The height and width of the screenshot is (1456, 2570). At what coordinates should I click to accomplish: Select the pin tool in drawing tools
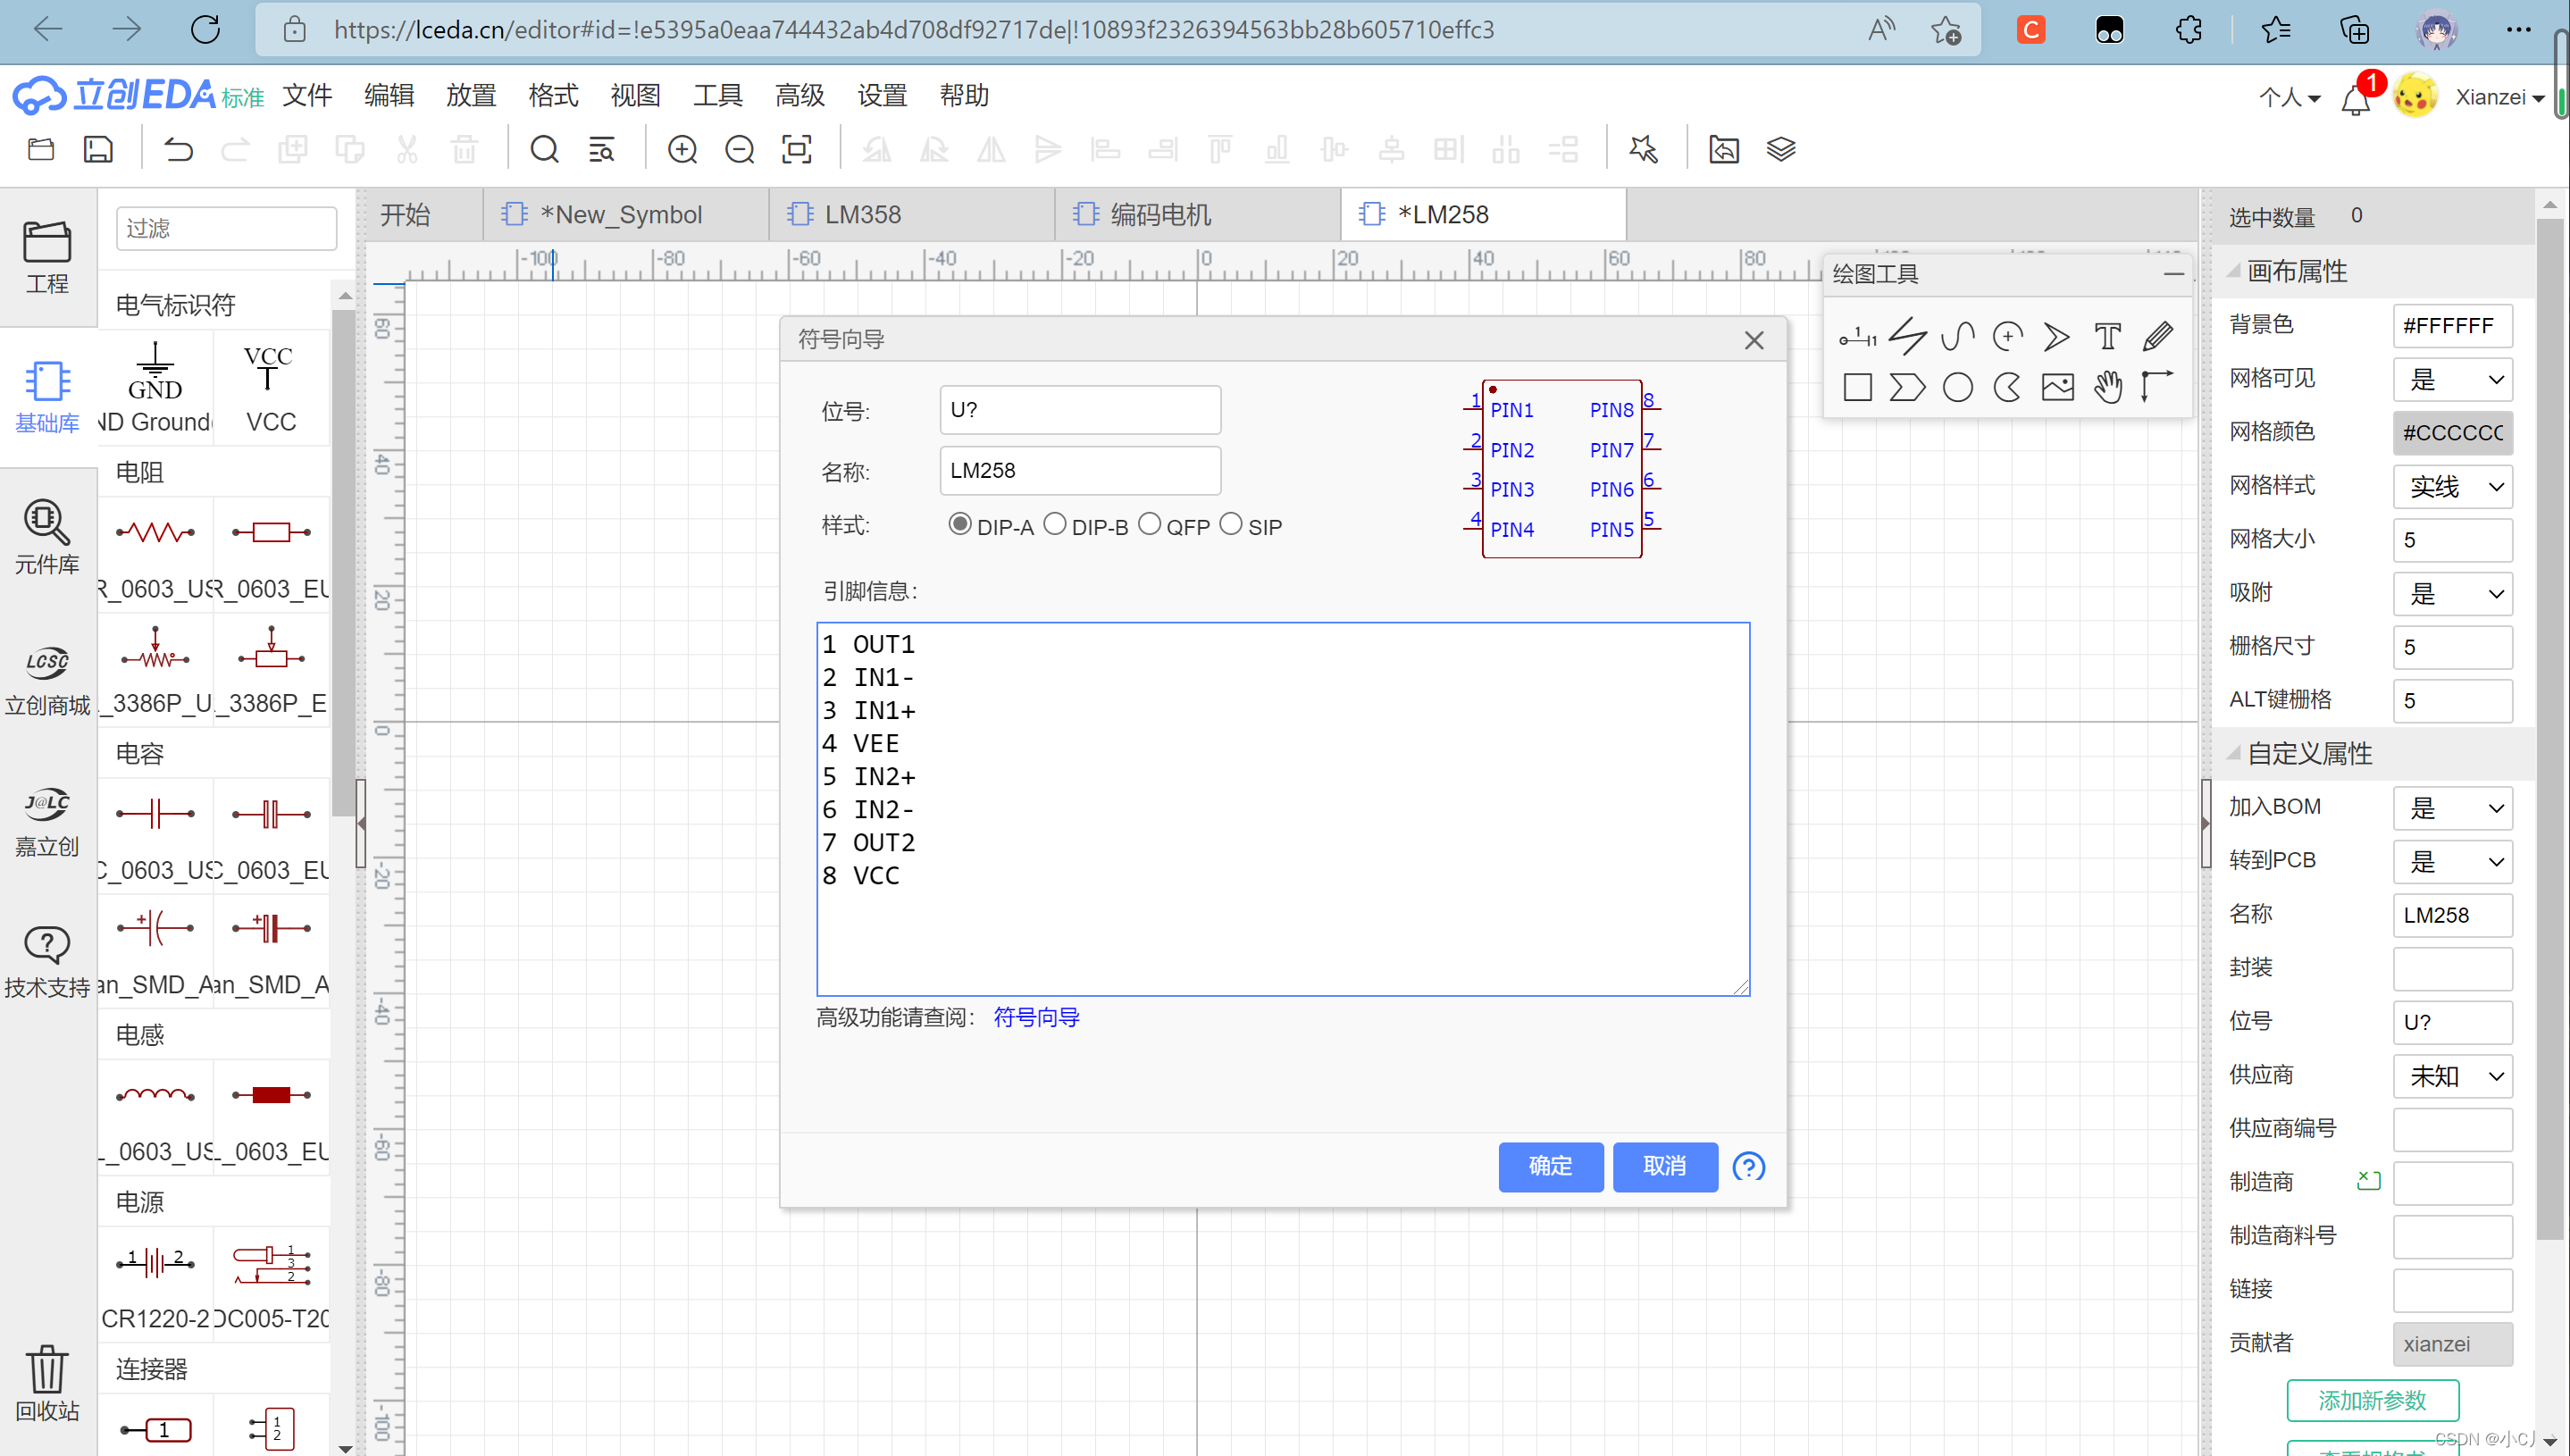click(1857, 337)
